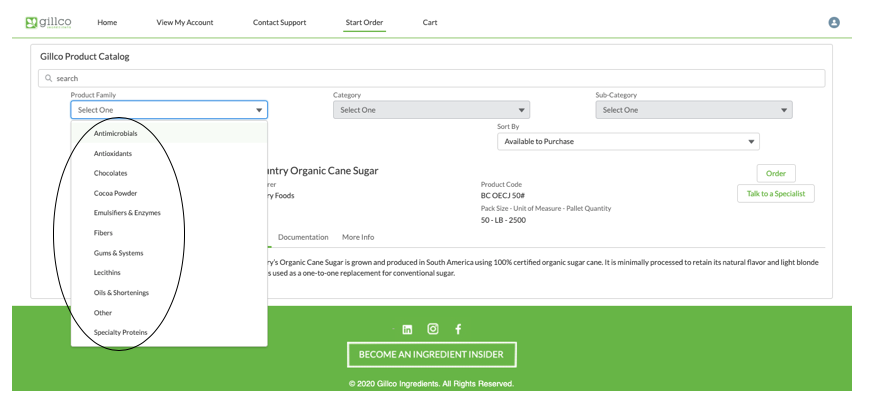The height and width of the screenshot is (405, 869).
Task: Select the Specialty Proteins option
Action: 169,332
